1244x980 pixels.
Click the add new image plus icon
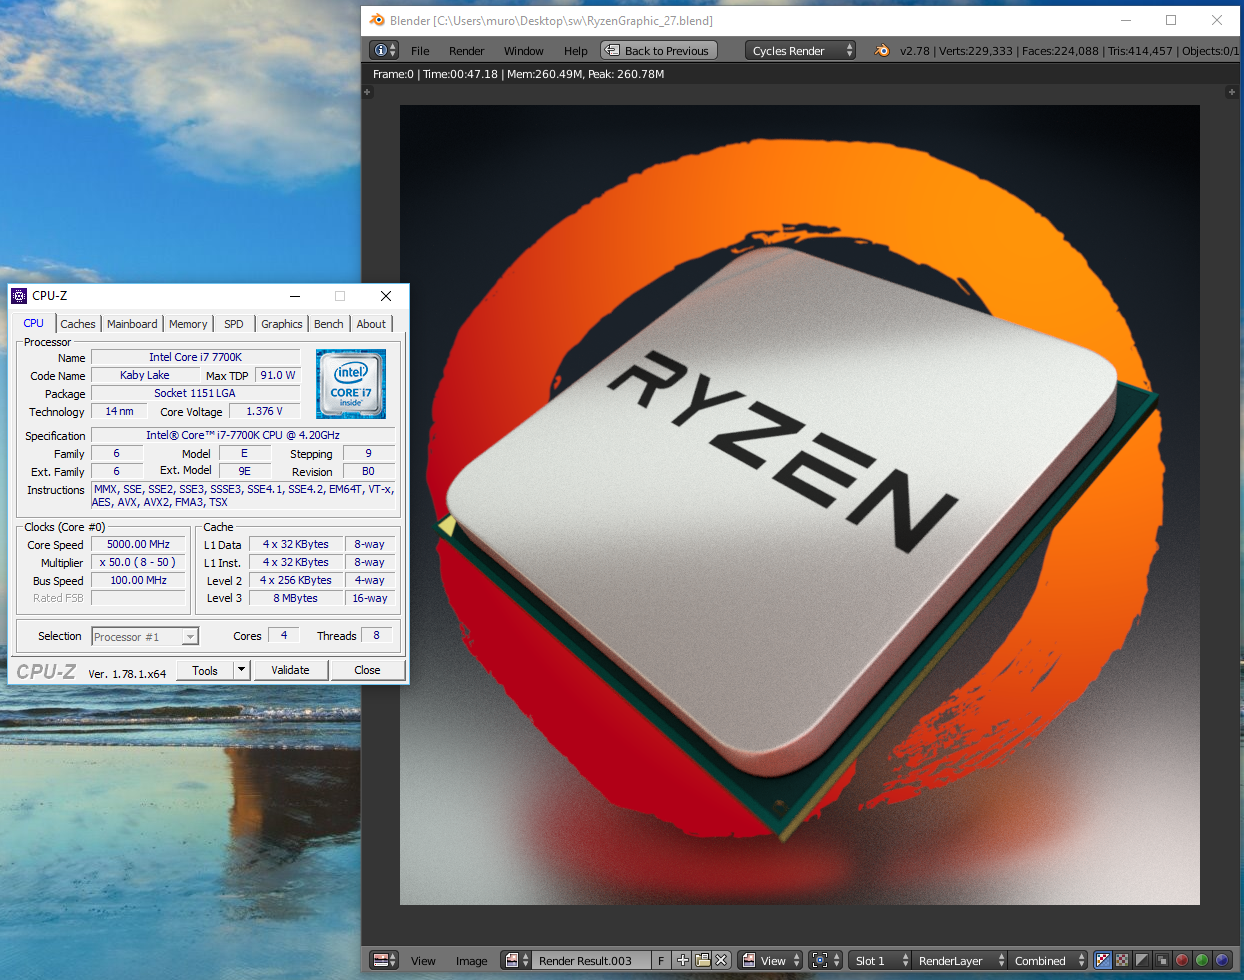[683, 960]
